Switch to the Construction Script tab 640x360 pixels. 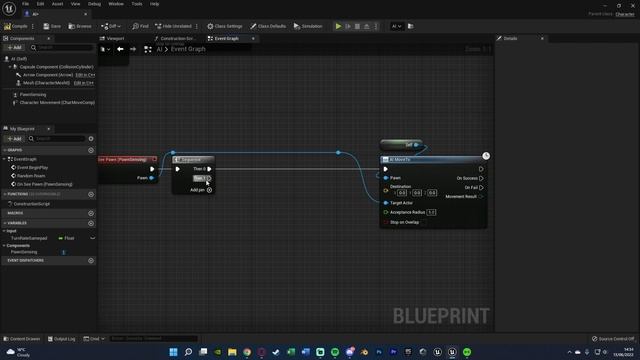pyautogui.click(x=175, y=38)
